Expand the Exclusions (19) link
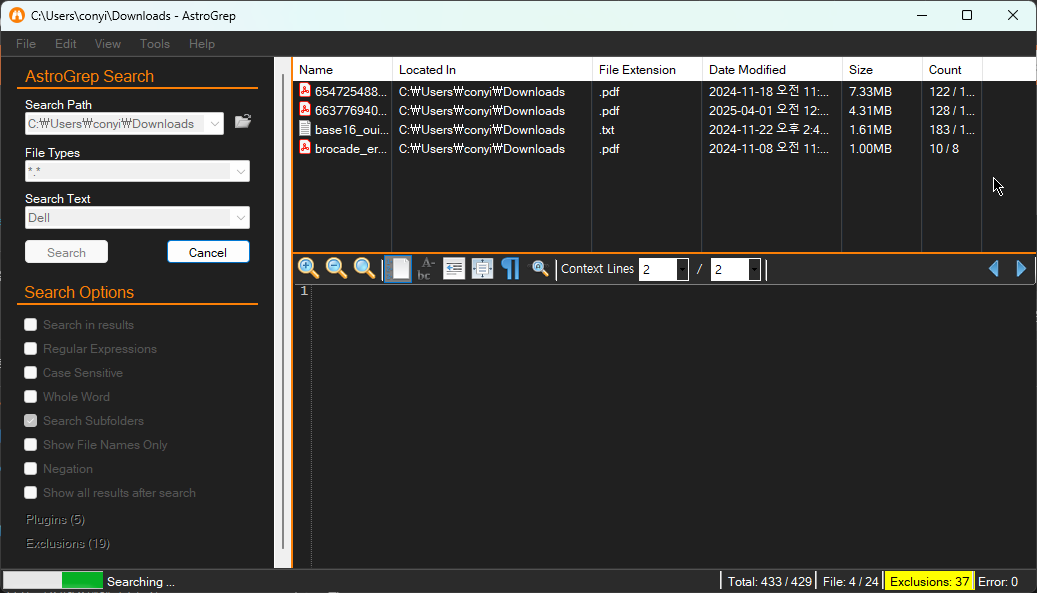Image resolution: width=1037 pixels, height=593 pixels. 67,543
